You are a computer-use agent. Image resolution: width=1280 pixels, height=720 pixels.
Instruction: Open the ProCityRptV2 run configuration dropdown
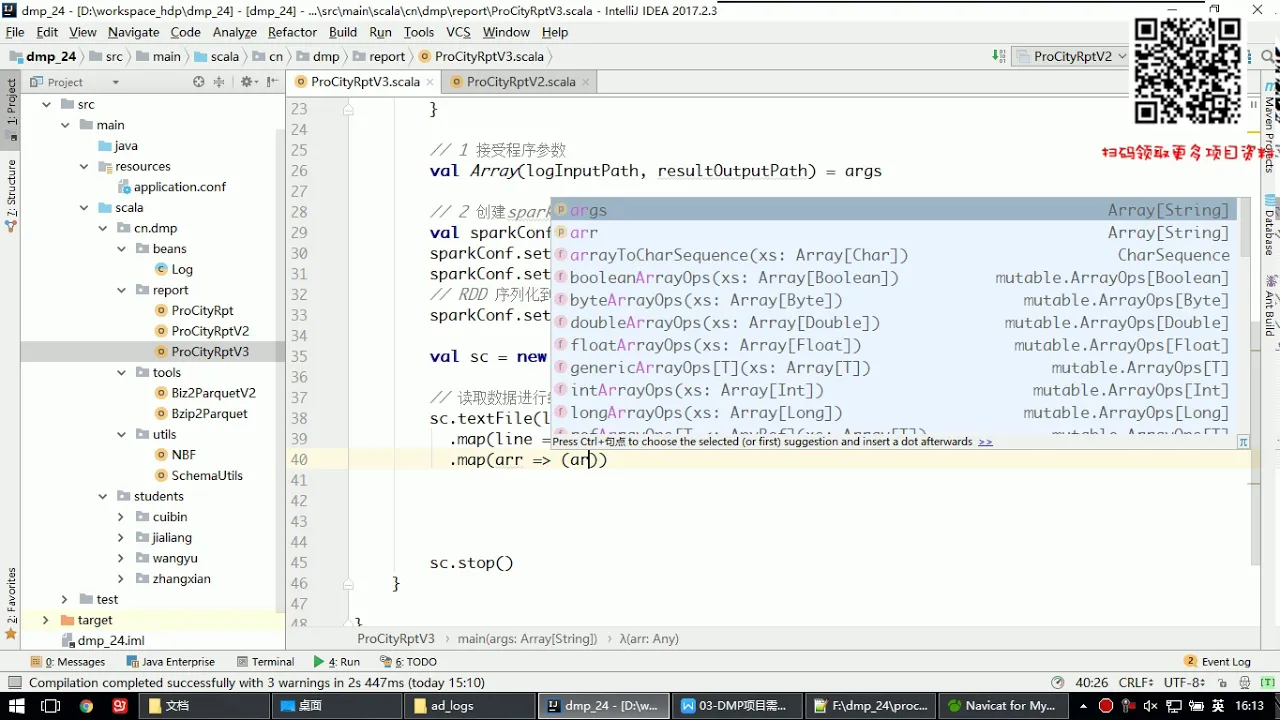(1072, 57)
